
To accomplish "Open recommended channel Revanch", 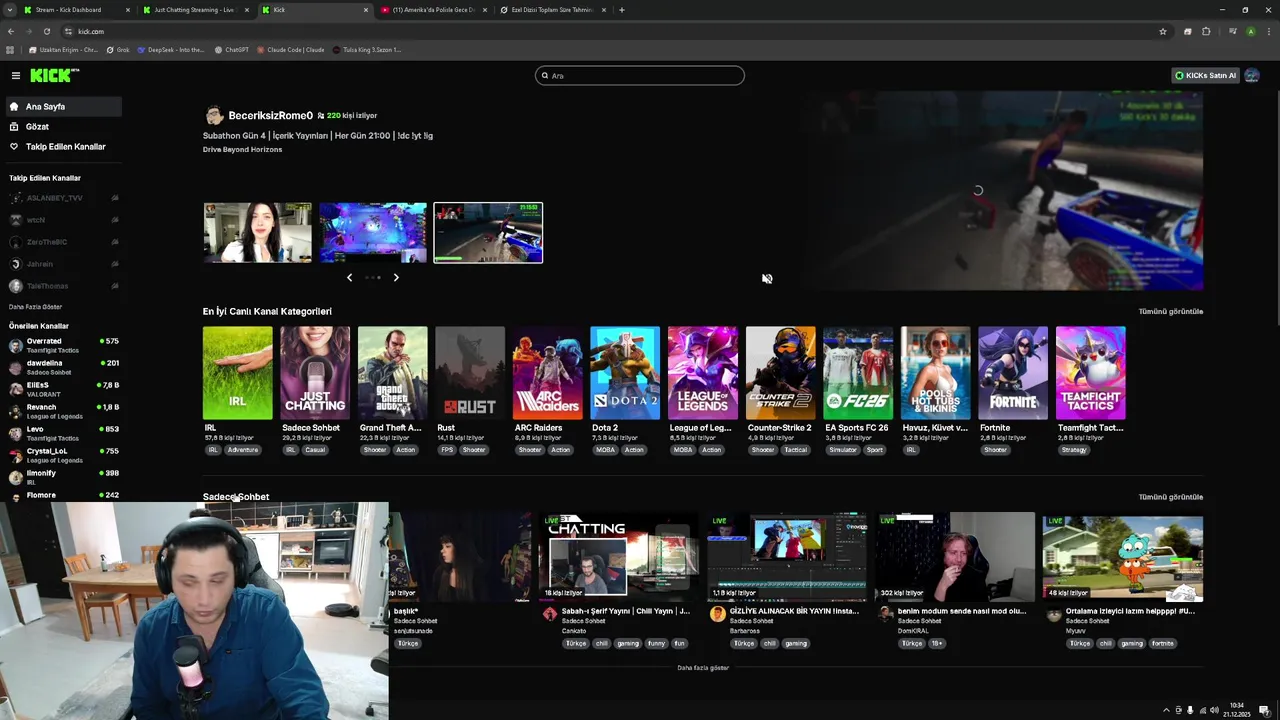I will [62, 411].
